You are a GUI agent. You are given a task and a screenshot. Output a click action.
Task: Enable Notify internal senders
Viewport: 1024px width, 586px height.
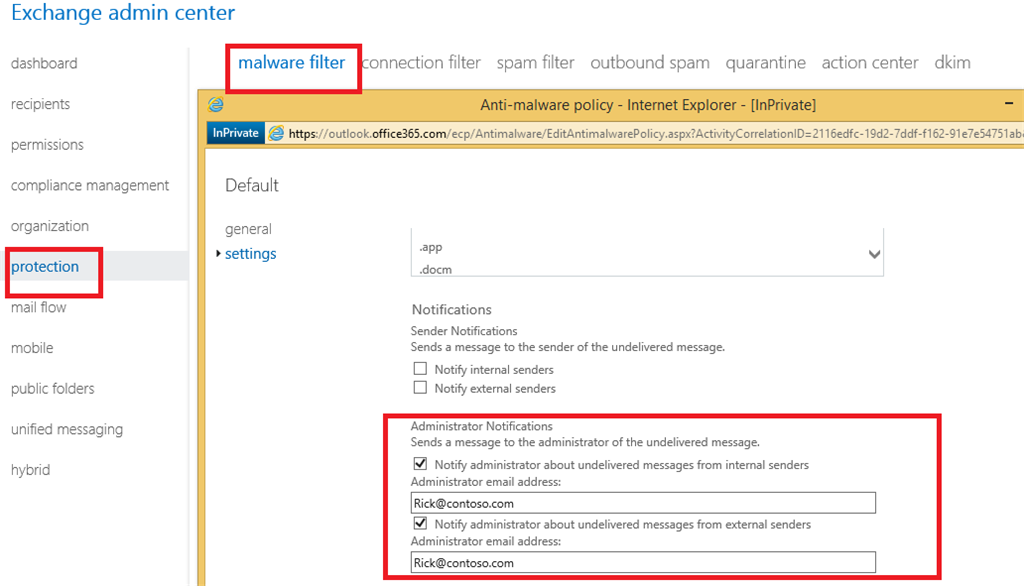[x=421, y=369]
